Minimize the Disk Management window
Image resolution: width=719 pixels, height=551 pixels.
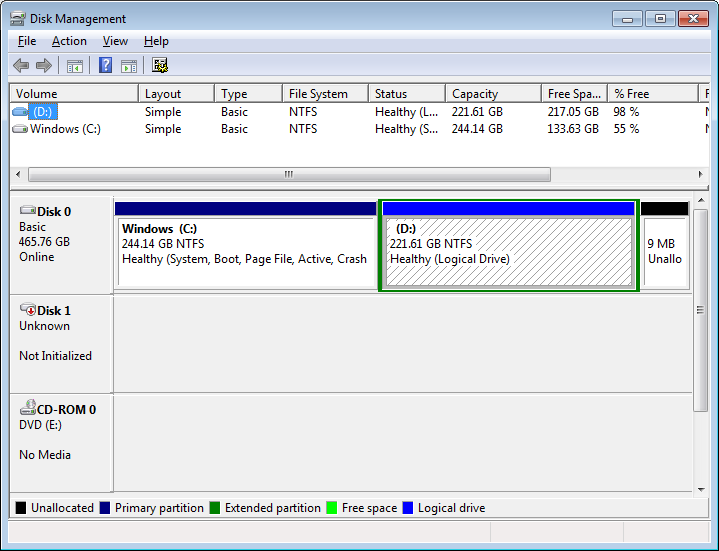[x=627, y=19]
